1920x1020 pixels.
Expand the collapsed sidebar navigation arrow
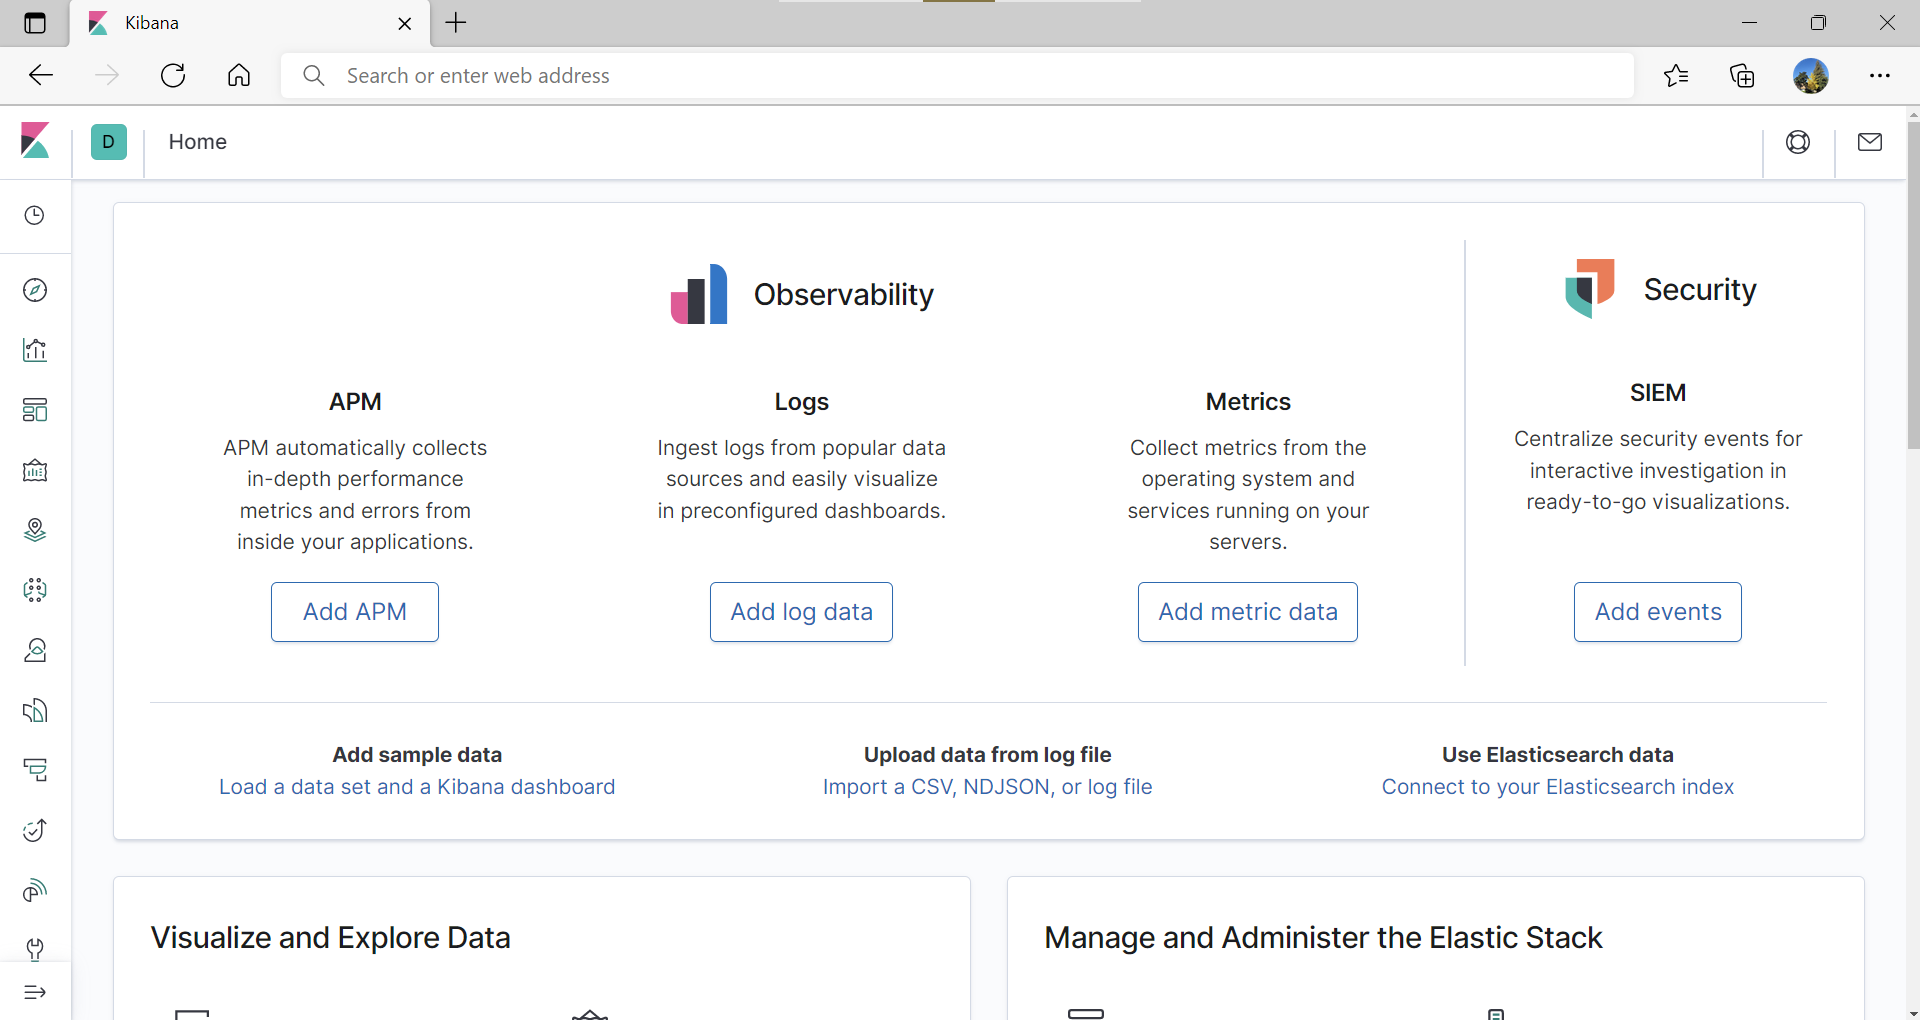pyautogui.click(x=35, y=993)
